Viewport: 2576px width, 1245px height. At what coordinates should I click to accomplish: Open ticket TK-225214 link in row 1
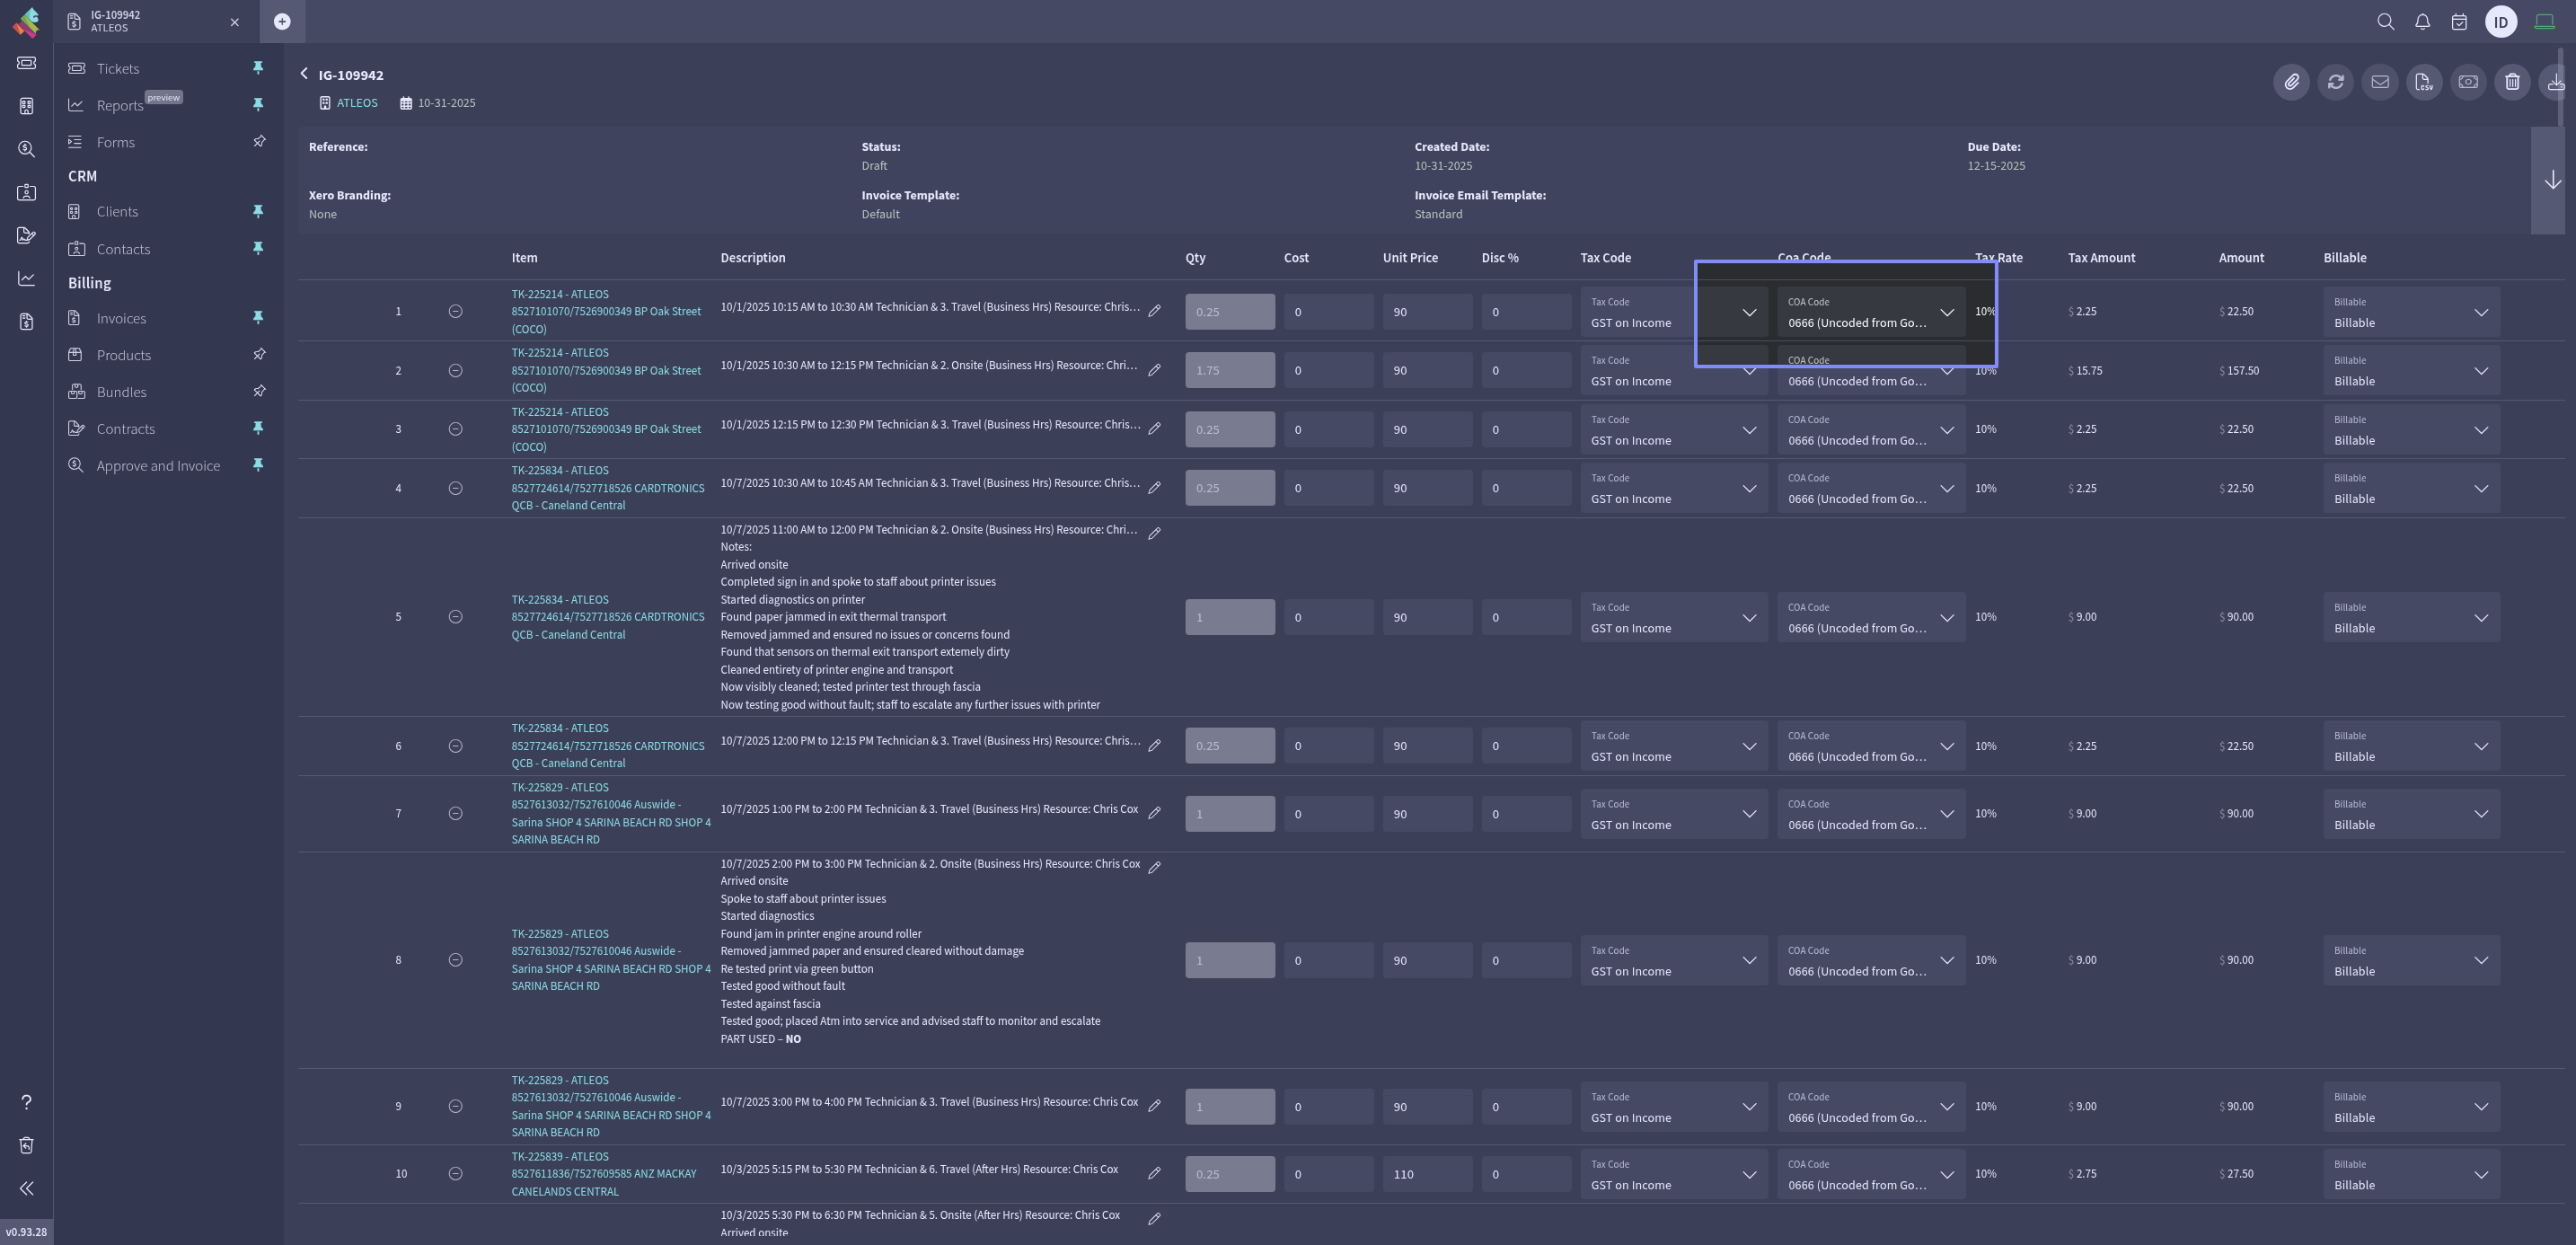click(x=606, y=311)
